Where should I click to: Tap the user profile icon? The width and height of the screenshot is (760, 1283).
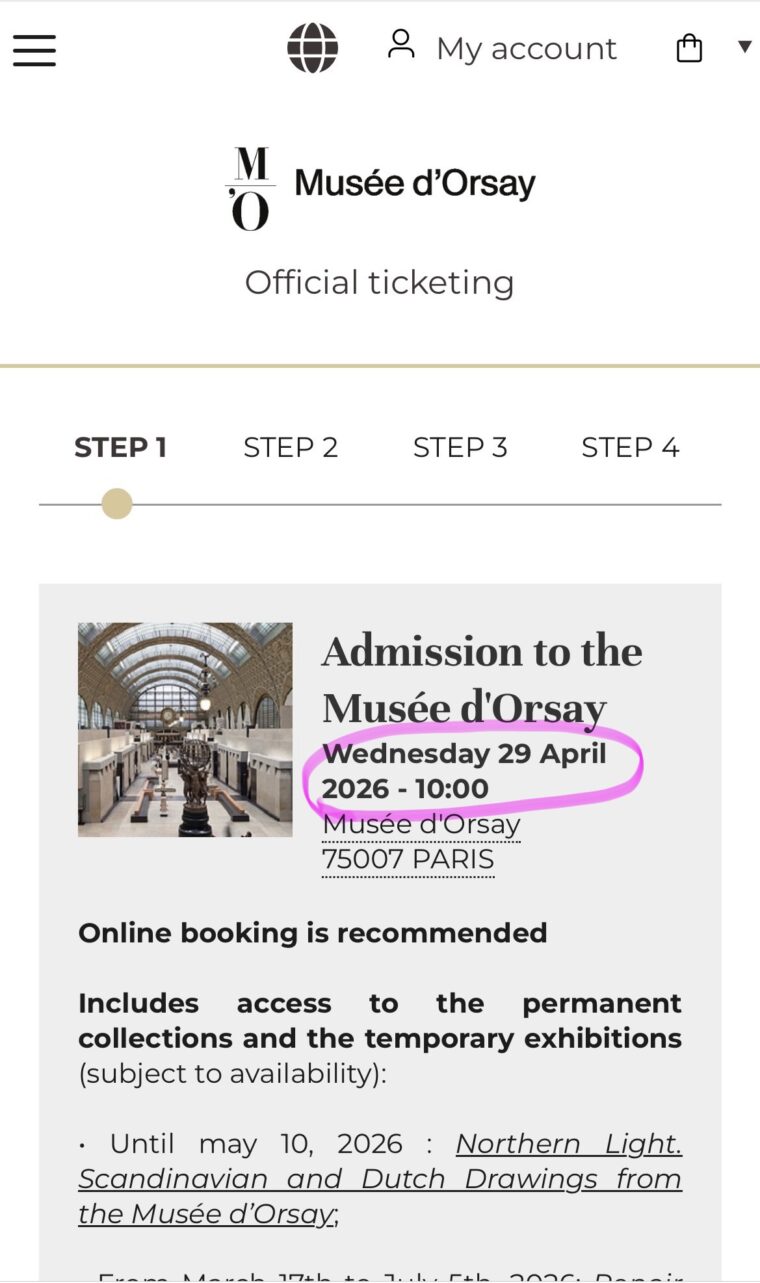point(401,44)
